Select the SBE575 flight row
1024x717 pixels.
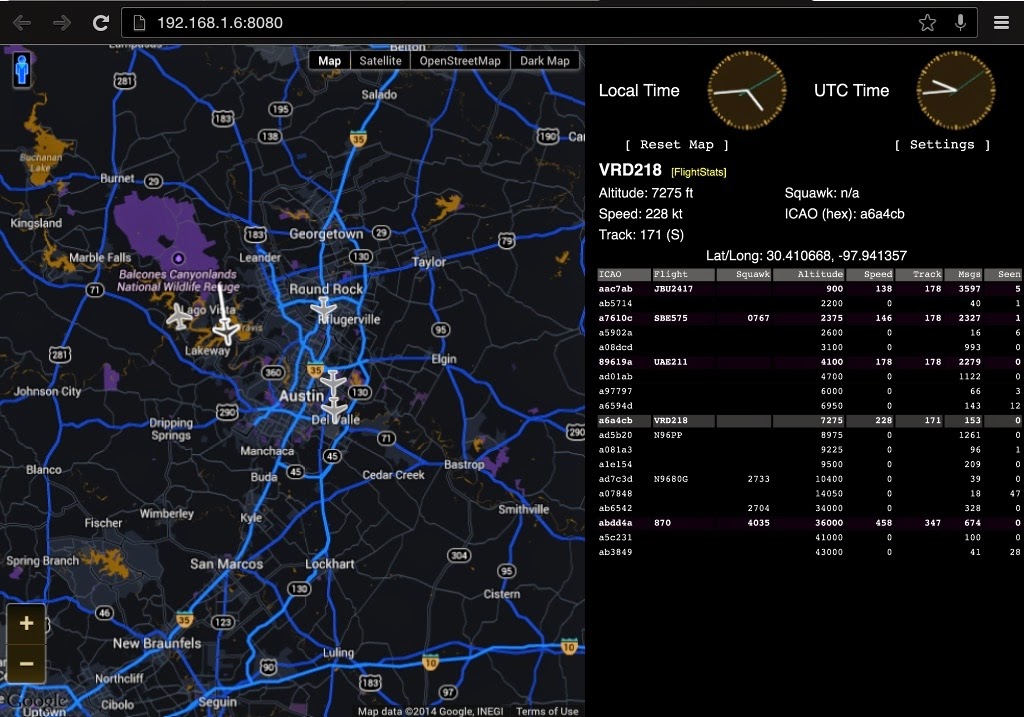(x=810, y=318)
